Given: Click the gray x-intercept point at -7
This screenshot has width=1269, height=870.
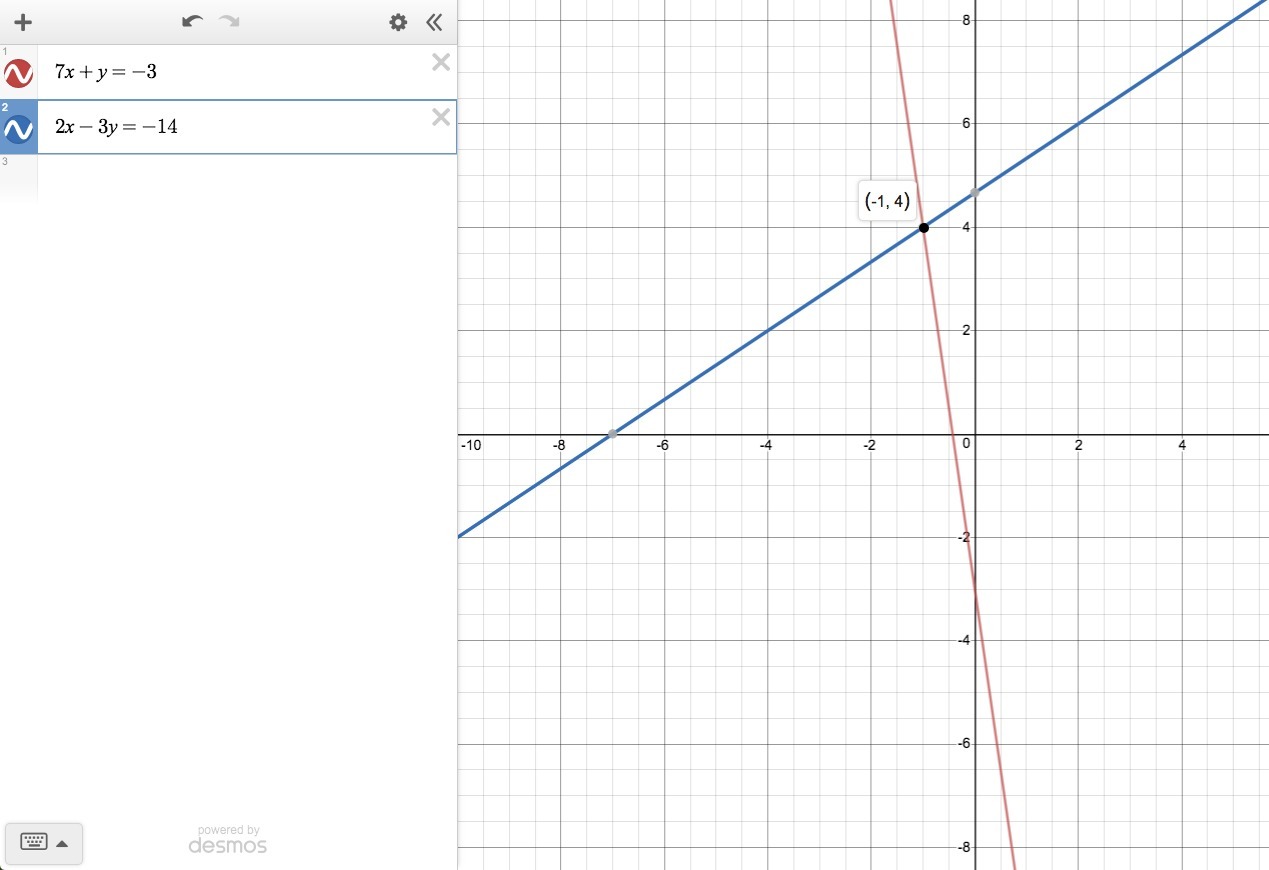Looking at the screenshot, I should tap(612, 434).
